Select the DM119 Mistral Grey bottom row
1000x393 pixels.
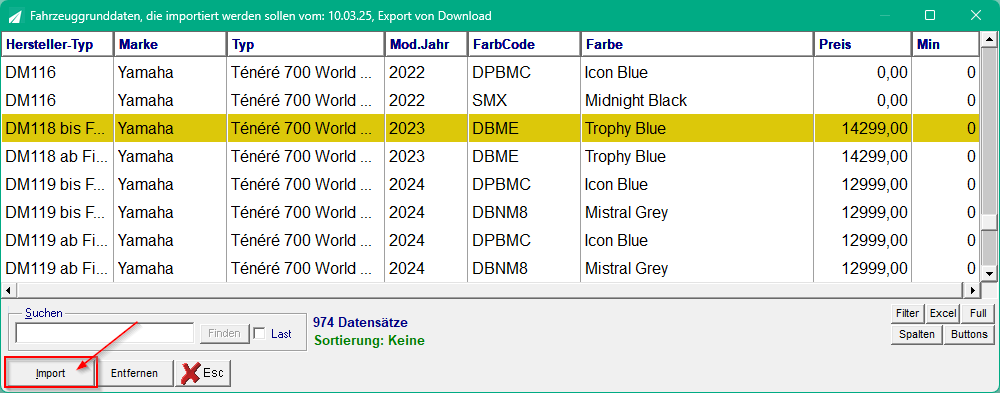(490, 268)
